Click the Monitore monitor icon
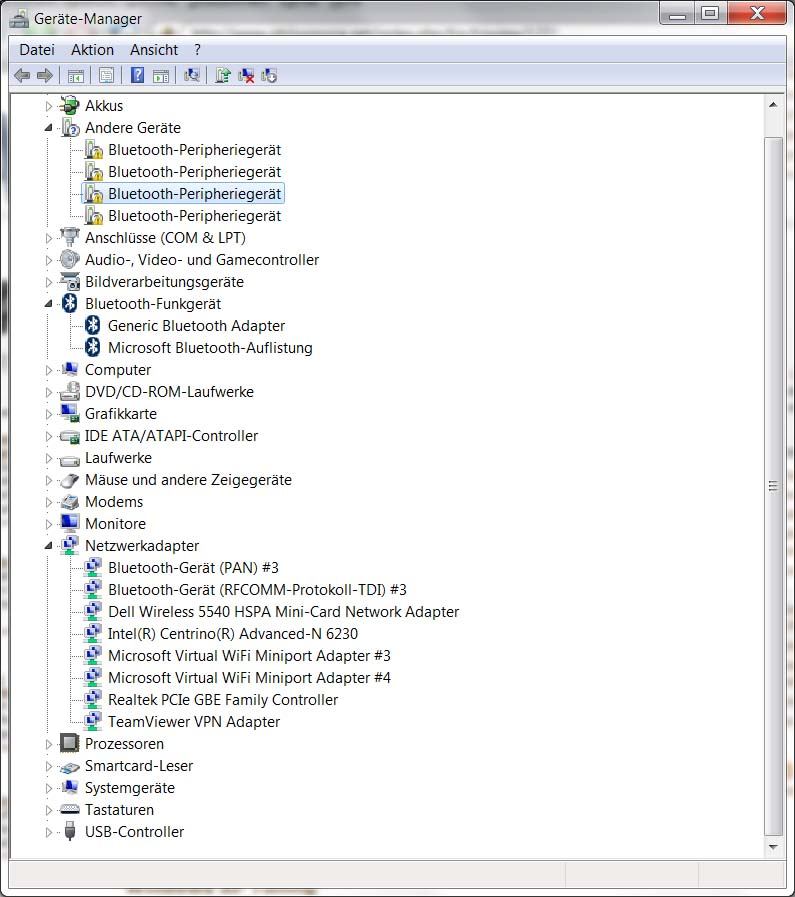The height and width of the screenshot is (897, 795). [x=70, y=523]
